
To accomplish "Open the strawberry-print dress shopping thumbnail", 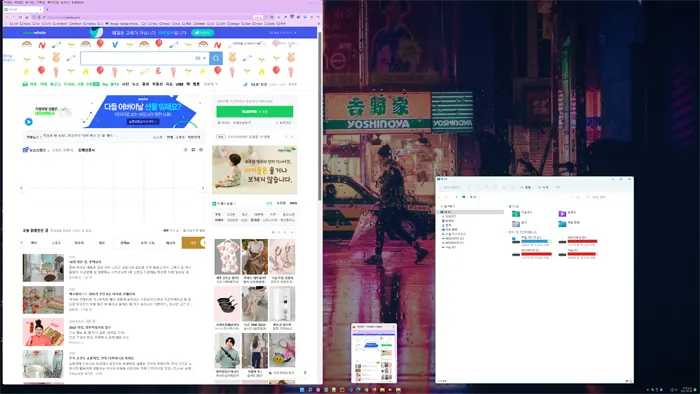I will (x=228, y=257).
